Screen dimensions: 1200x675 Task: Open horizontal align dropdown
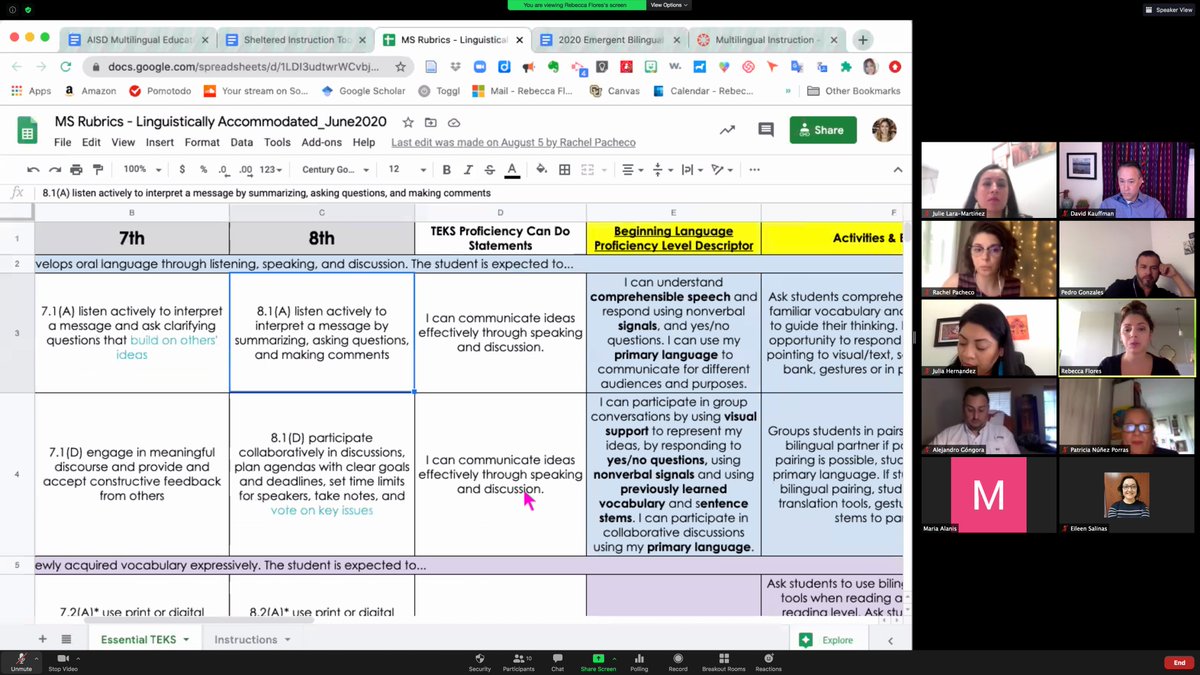click(631, 170)
